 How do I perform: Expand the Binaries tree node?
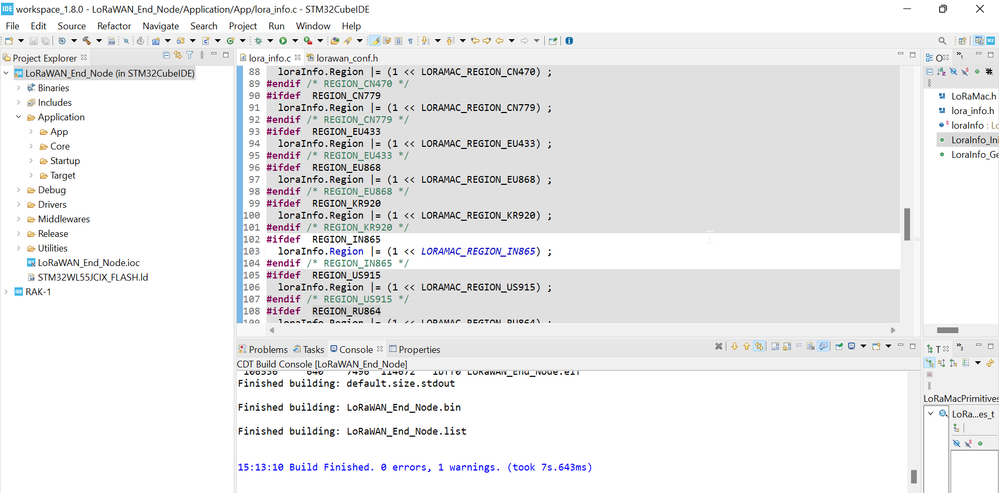pos(18,88)
